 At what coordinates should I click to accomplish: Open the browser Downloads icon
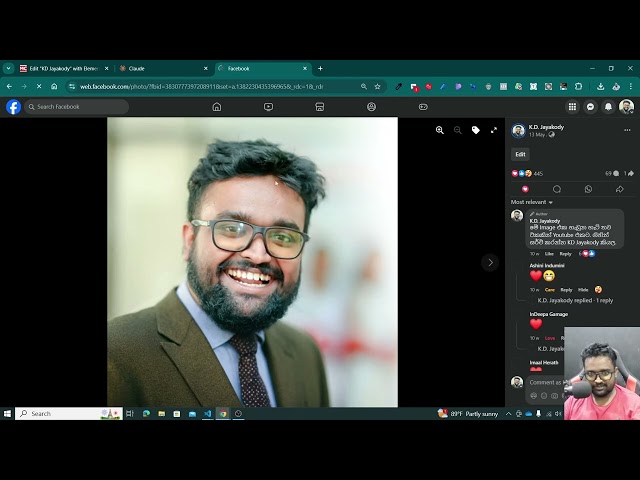pyautogui.click(x=600, y=87)
